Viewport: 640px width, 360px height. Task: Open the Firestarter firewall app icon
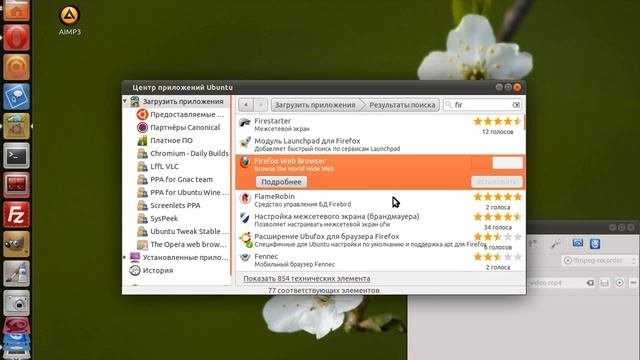point(245,122)
